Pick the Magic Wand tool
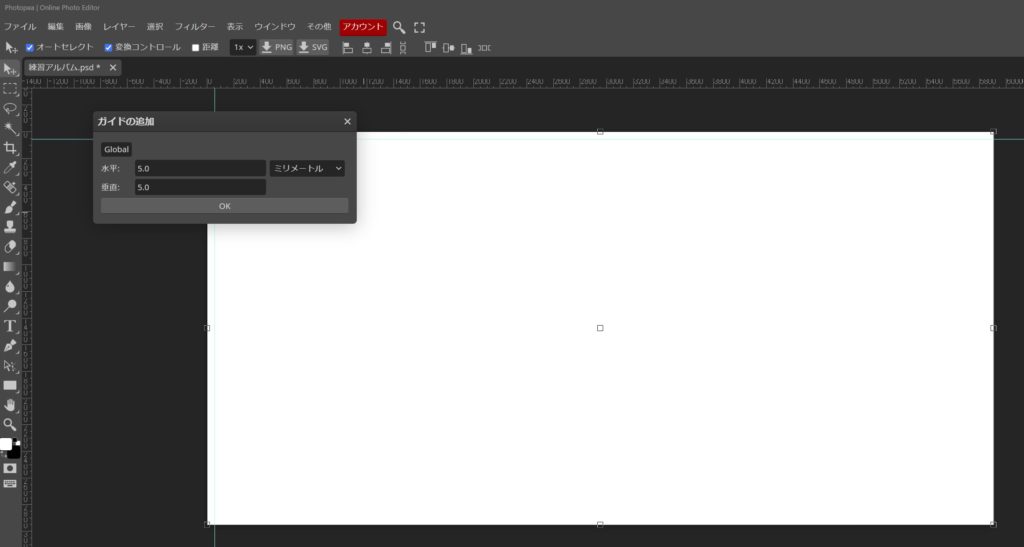Screen dimensions: 1024x547 tap(10, 128)
